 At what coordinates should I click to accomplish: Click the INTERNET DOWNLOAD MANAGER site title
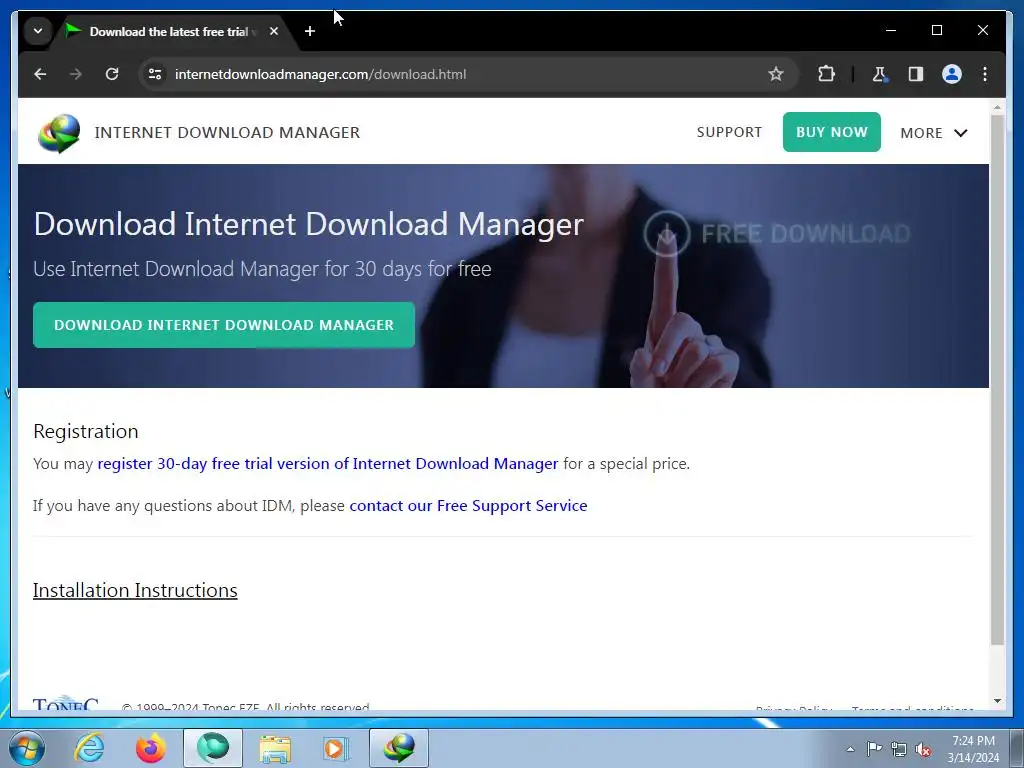coord(227,133)
